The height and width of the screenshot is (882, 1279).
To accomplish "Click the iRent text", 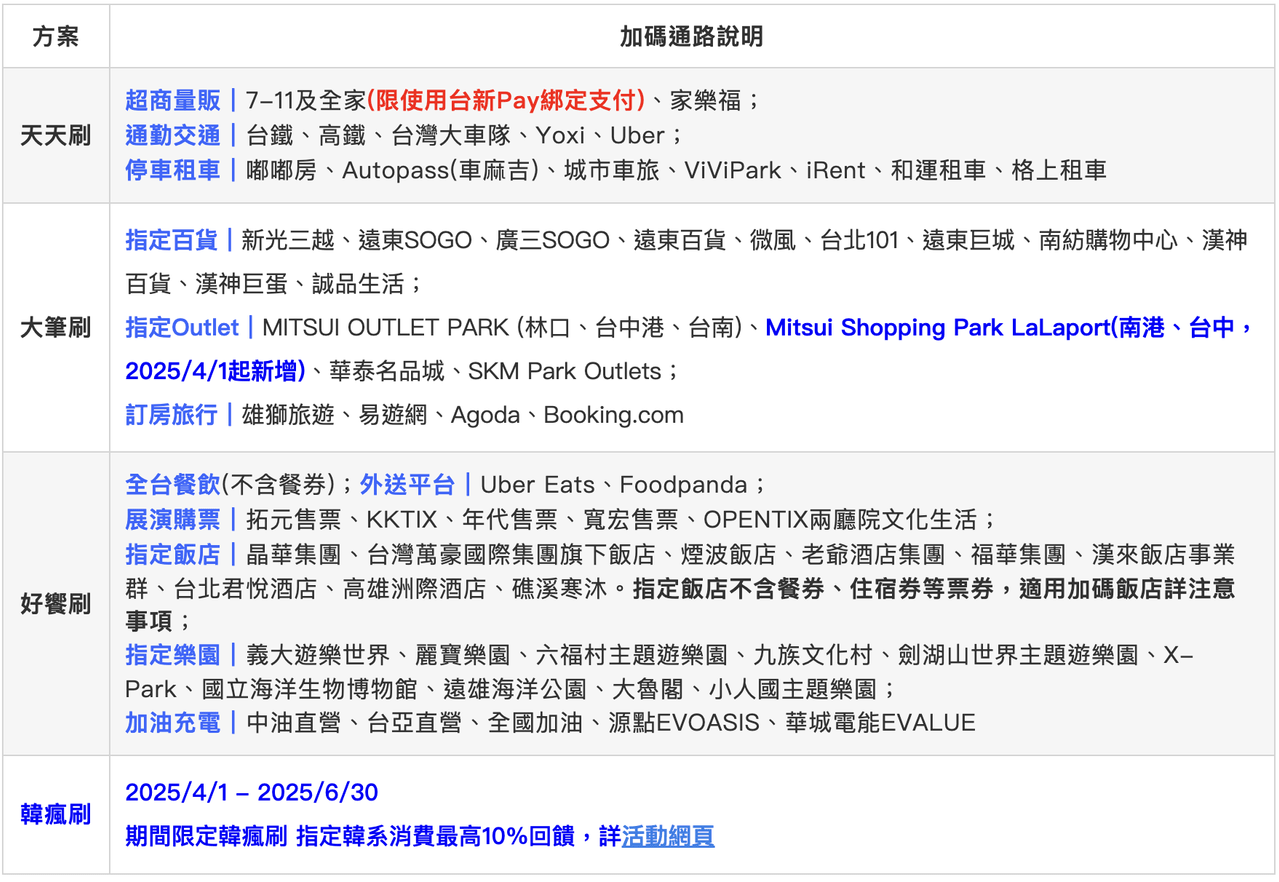I will point(837,170).
